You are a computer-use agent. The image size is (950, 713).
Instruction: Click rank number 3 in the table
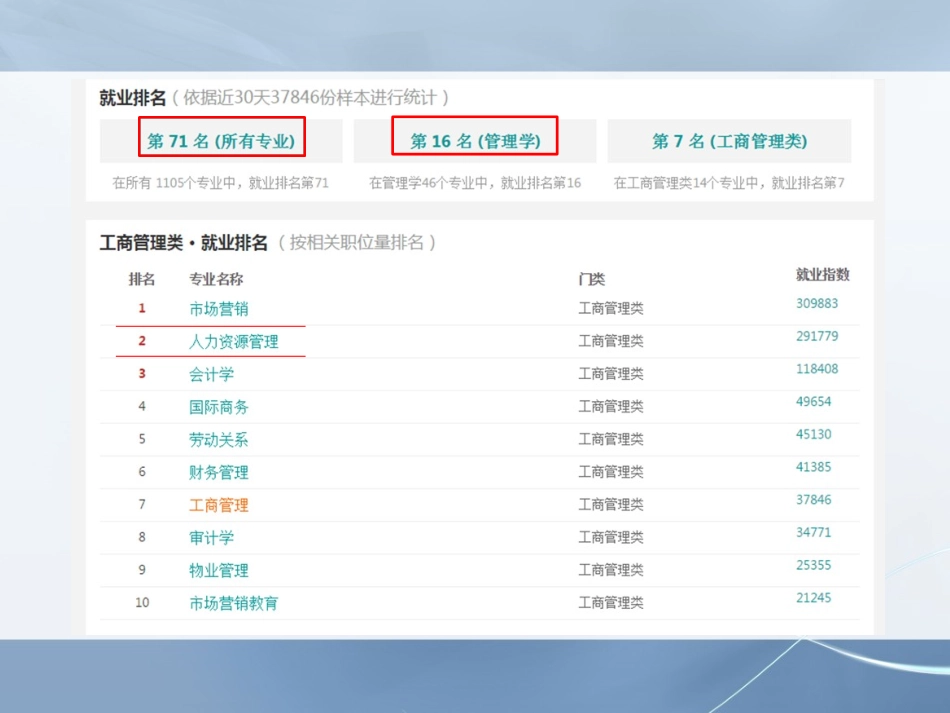coord(142,374)
